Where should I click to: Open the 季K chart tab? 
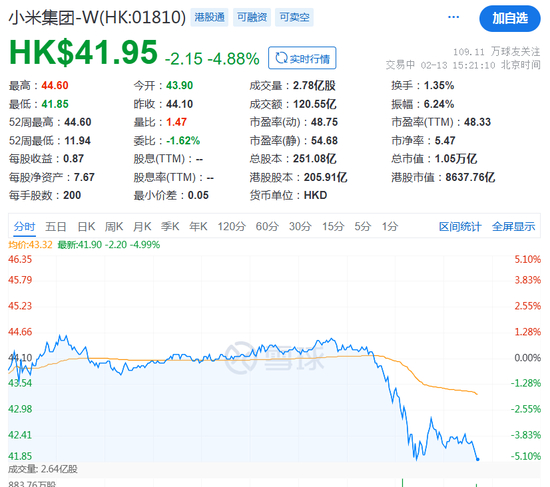[x=170, y=226]
